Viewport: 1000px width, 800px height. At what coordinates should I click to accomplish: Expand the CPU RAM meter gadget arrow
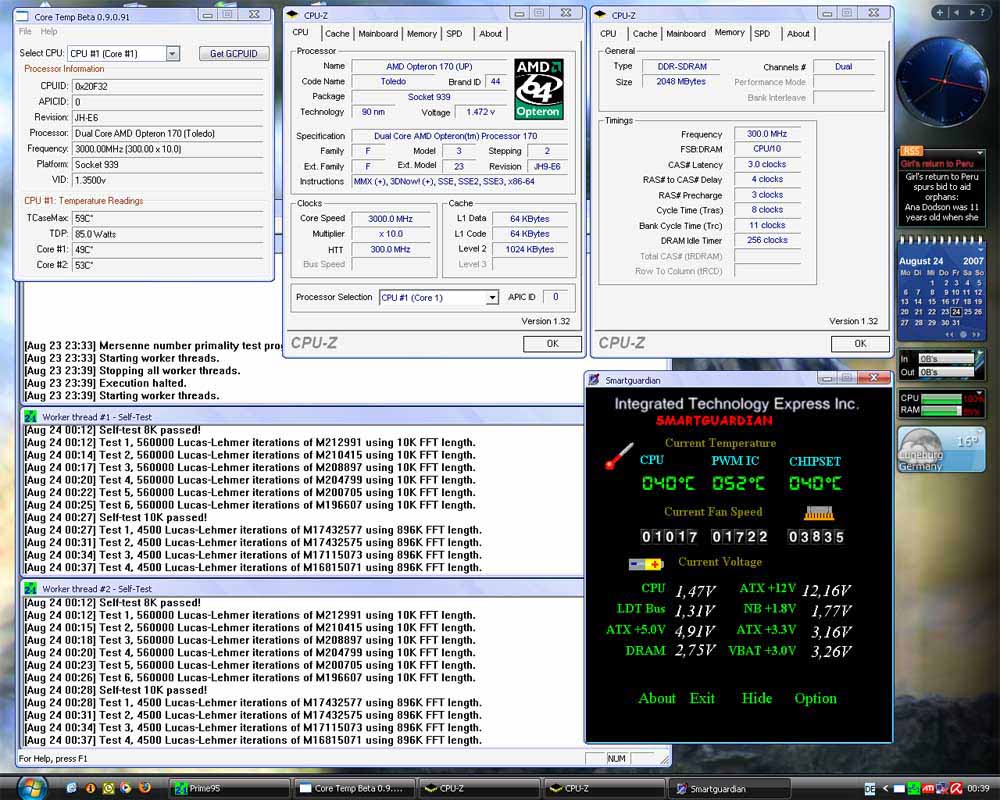coord(980,393)
